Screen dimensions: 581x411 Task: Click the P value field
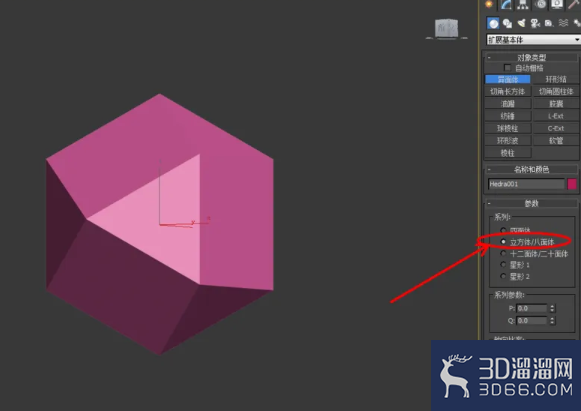coord(532,308)
